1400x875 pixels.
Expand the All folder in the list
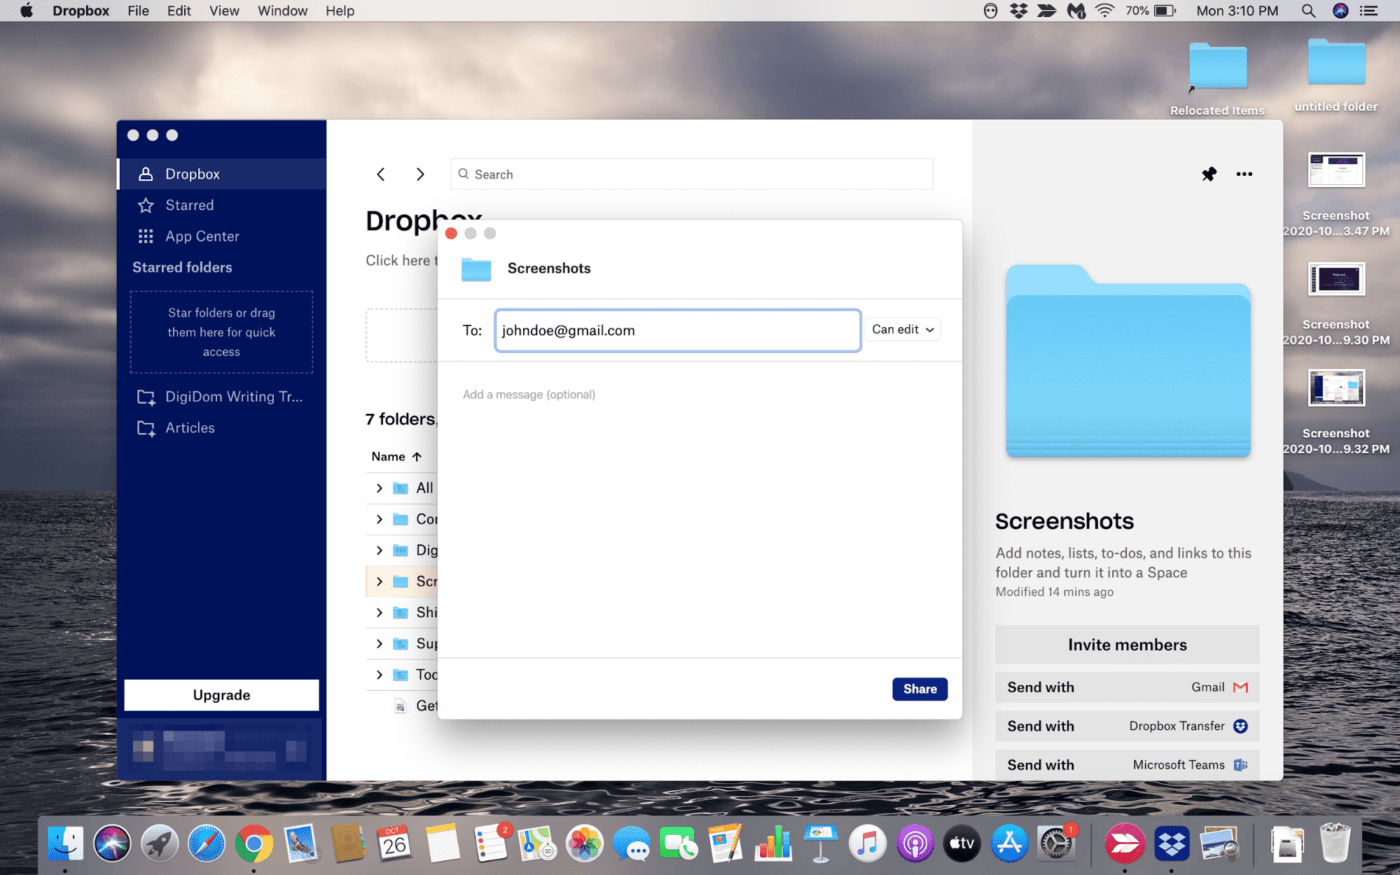(378, 487)
